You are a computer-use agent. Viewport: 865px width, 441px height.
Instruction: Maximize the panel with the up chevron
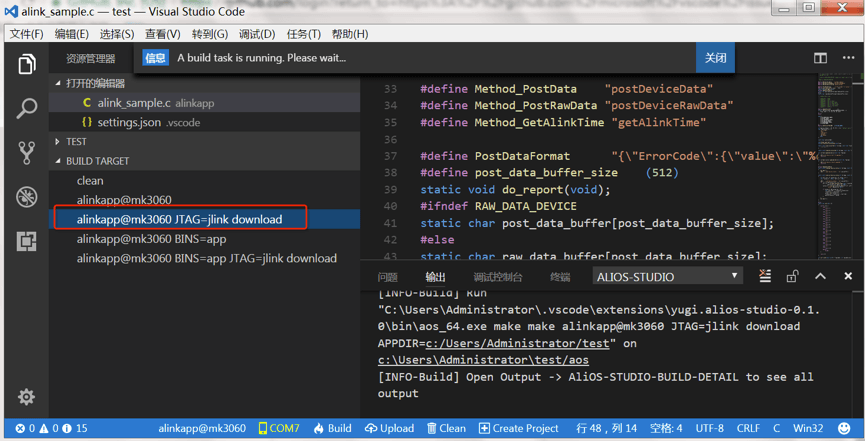click(820, 276)
